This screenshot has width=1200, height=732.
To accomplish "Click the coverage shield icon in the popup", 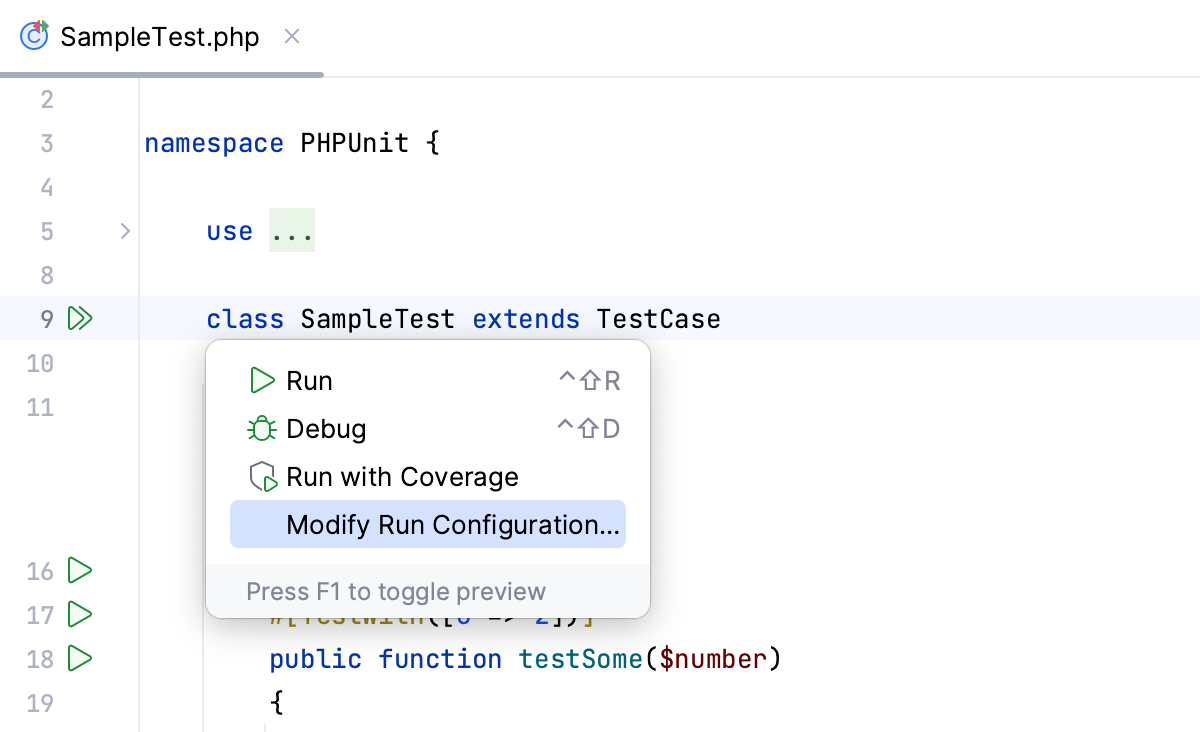I will tap(262, 476).
